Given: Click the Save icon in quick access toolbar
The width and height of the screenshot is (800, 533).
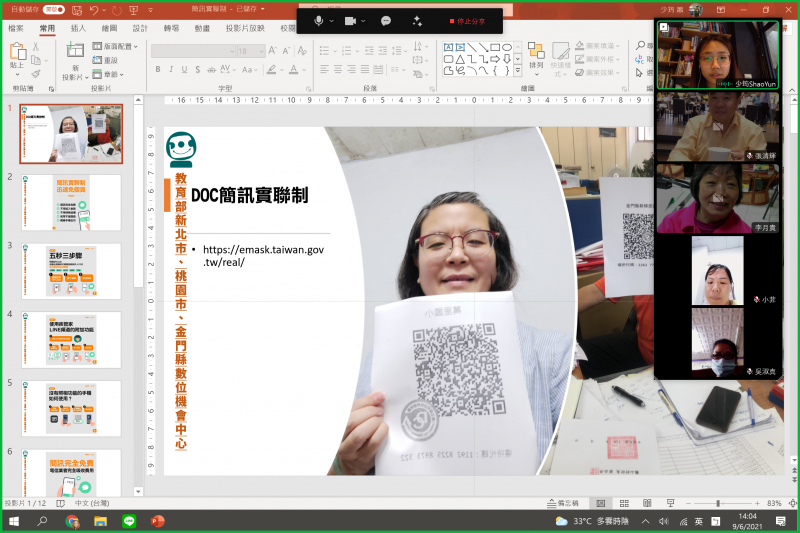Looking at the screenshot, I should coord(75,9).
